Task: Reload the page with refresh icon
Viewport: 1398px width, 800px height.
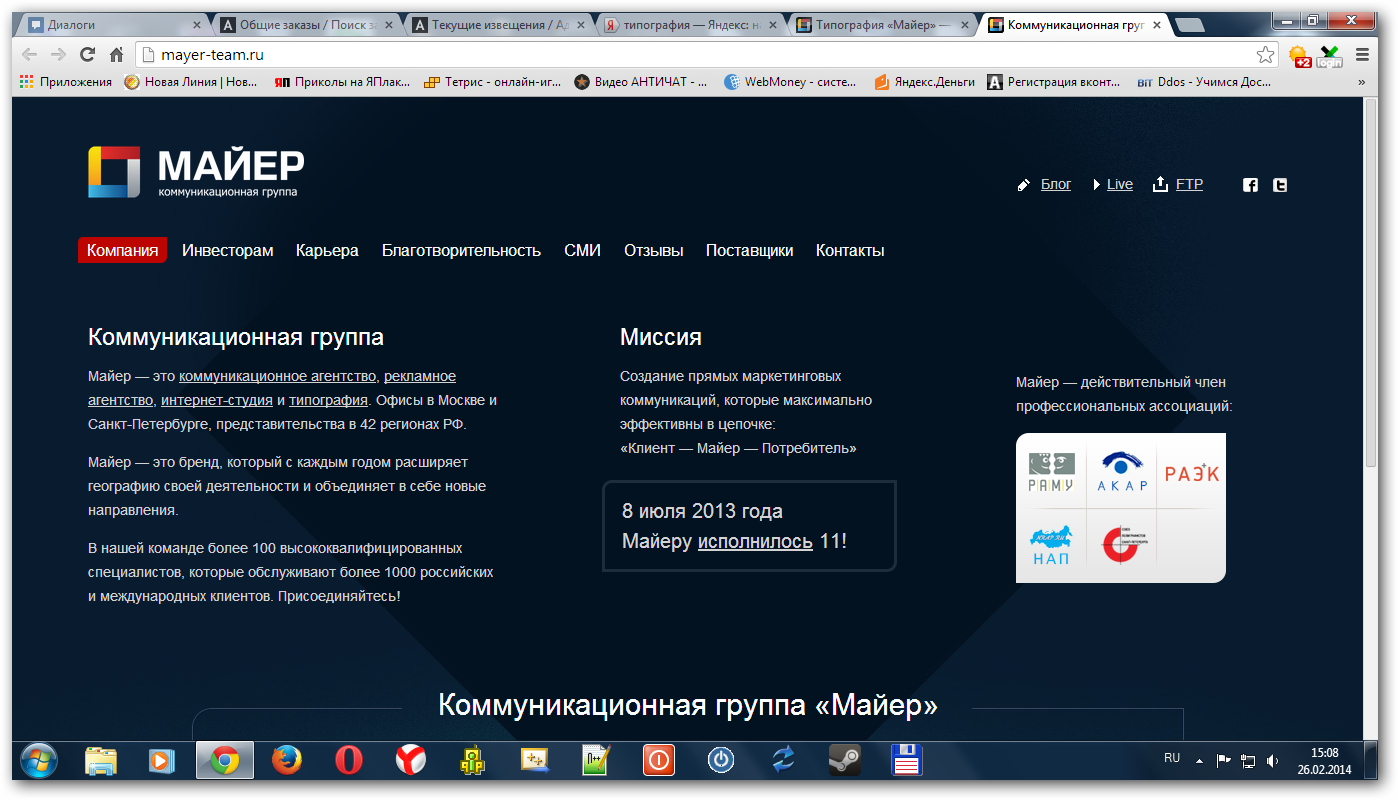Action: point(88,55)
